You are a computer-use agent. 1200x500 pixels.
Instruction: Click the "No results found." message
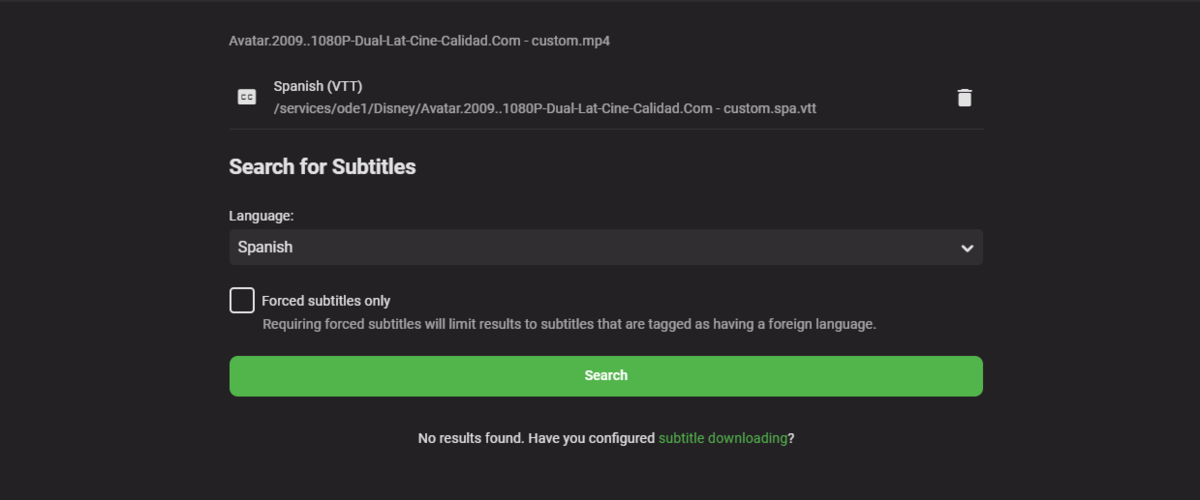point(470,438)
